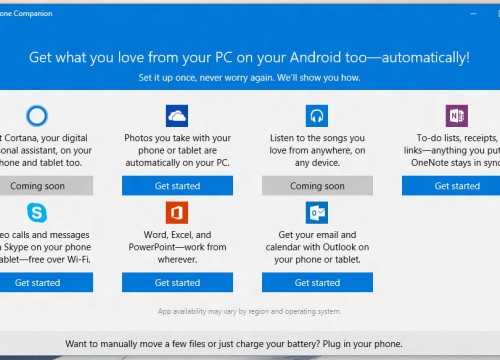Get started with OneNote
The image size is (500, 360).
click(x=451, y=186)
